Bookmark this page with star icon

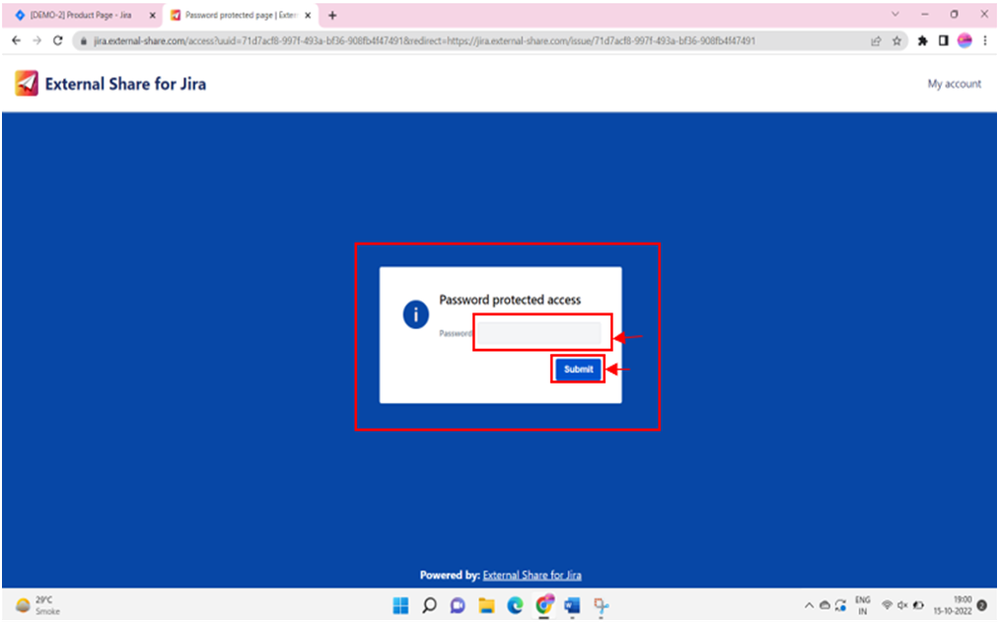pyautogui.click(x=896, y=41)
